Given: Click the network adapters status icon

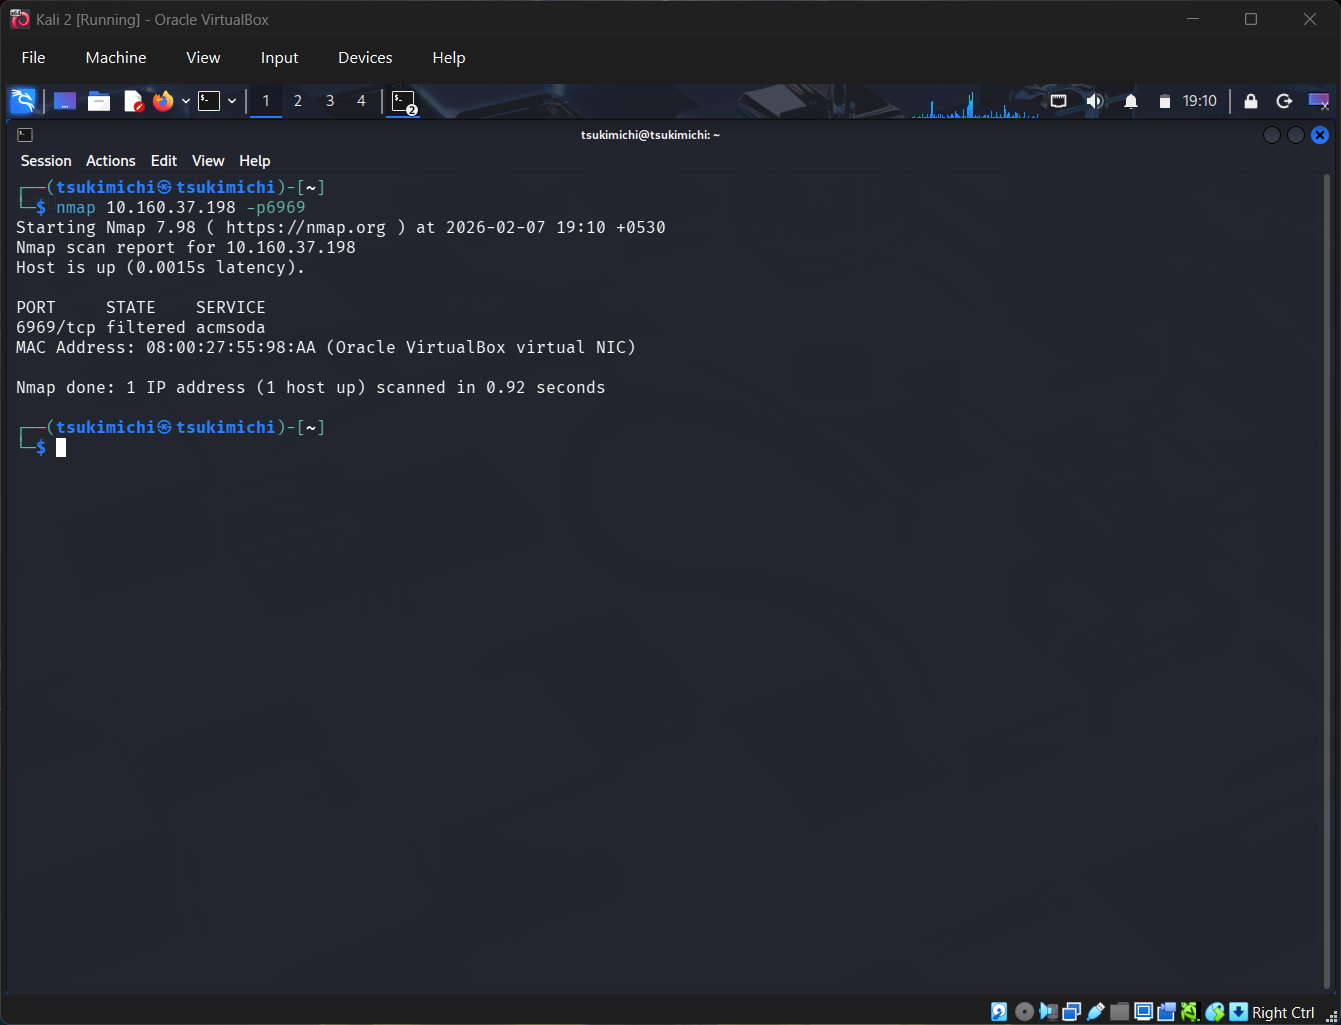Looking at the screenshot, I should coord(1072,1012).
